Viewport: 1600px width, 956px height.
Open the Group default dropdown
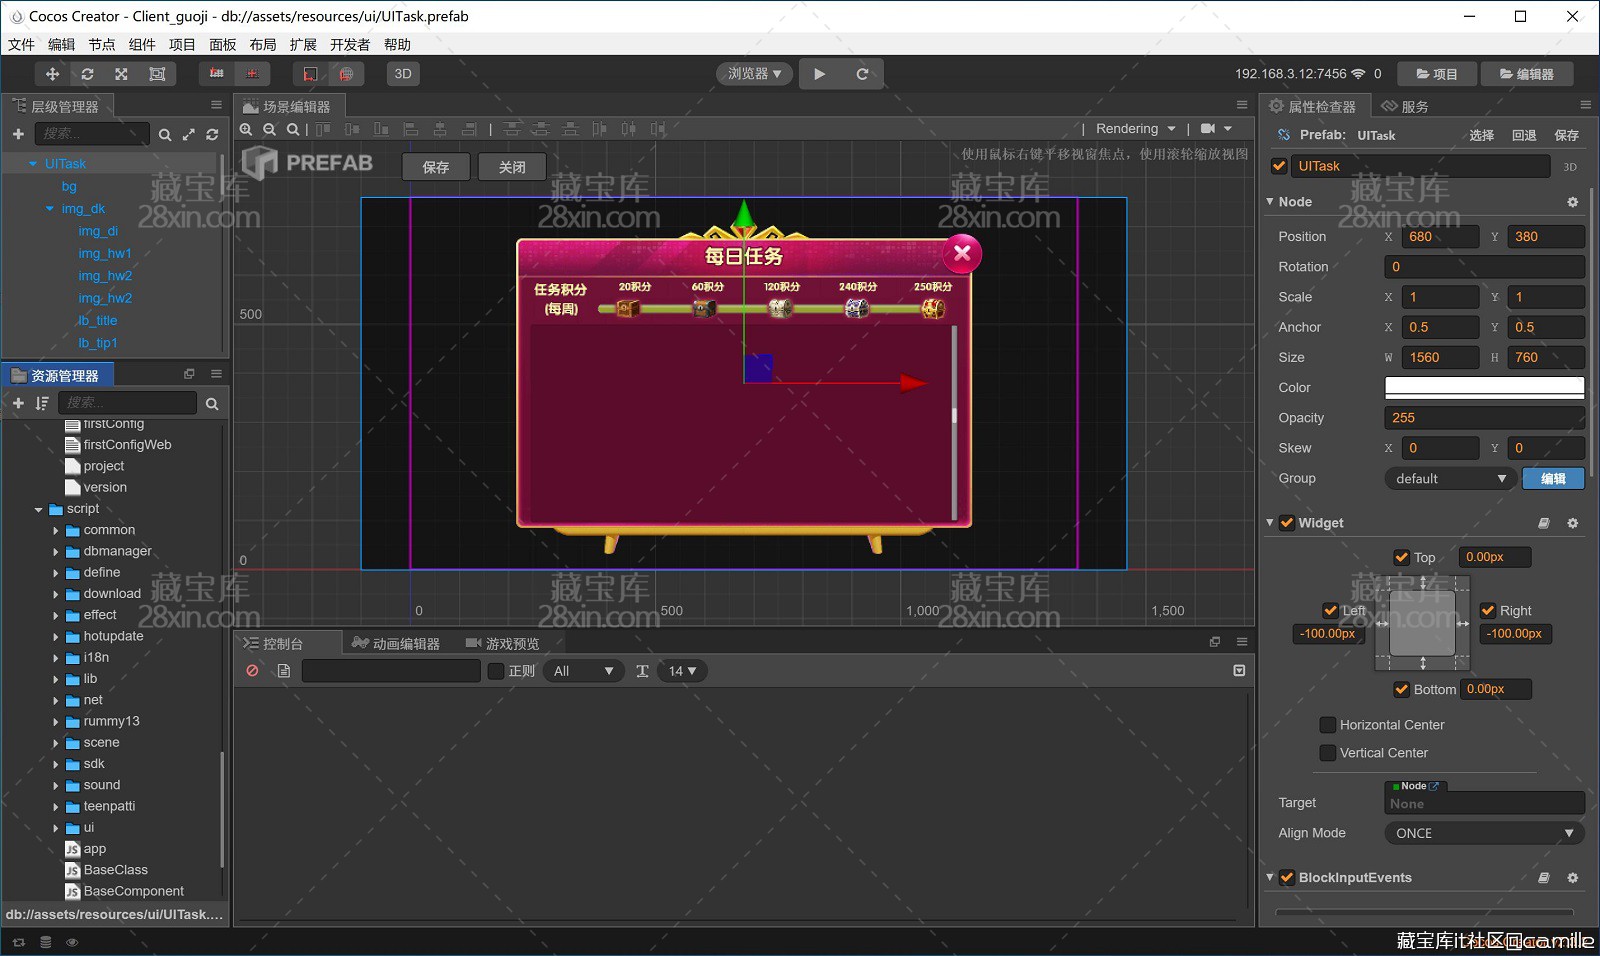coord(1449,479)
